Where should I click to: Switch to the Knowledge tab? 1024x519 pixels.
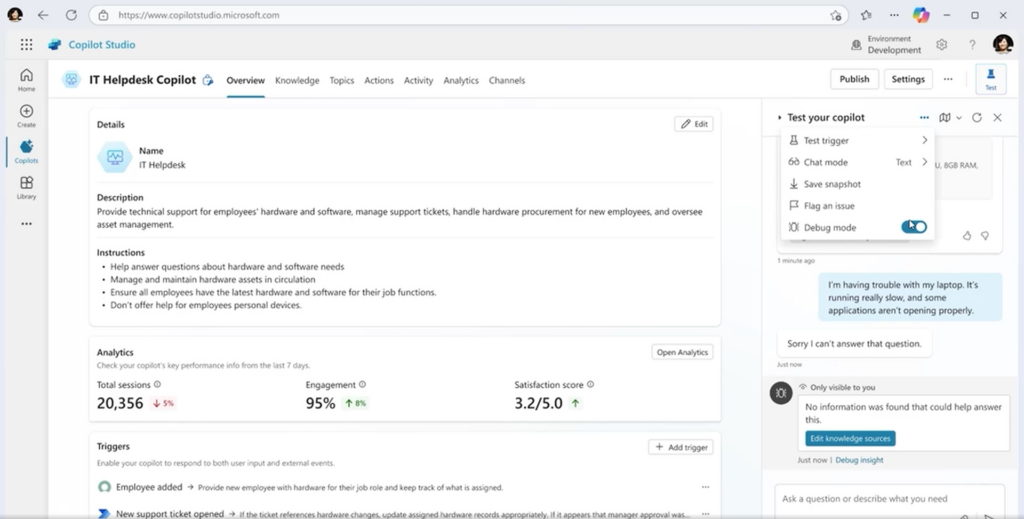point(297,80)
